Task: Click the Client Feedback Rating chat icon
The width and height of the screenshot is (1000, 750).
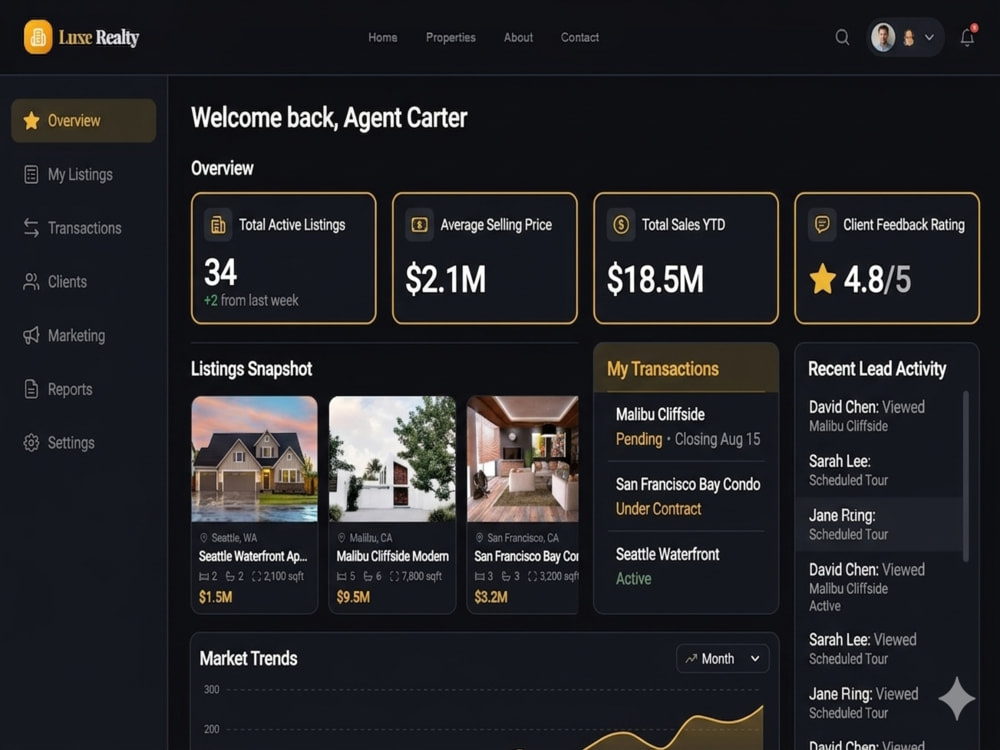Action: click(822, 224)
